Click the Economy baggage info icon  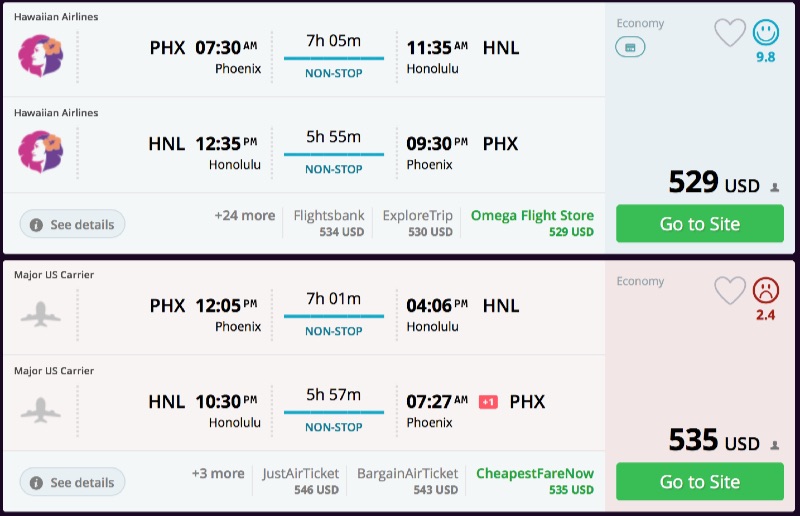point(630,47)
